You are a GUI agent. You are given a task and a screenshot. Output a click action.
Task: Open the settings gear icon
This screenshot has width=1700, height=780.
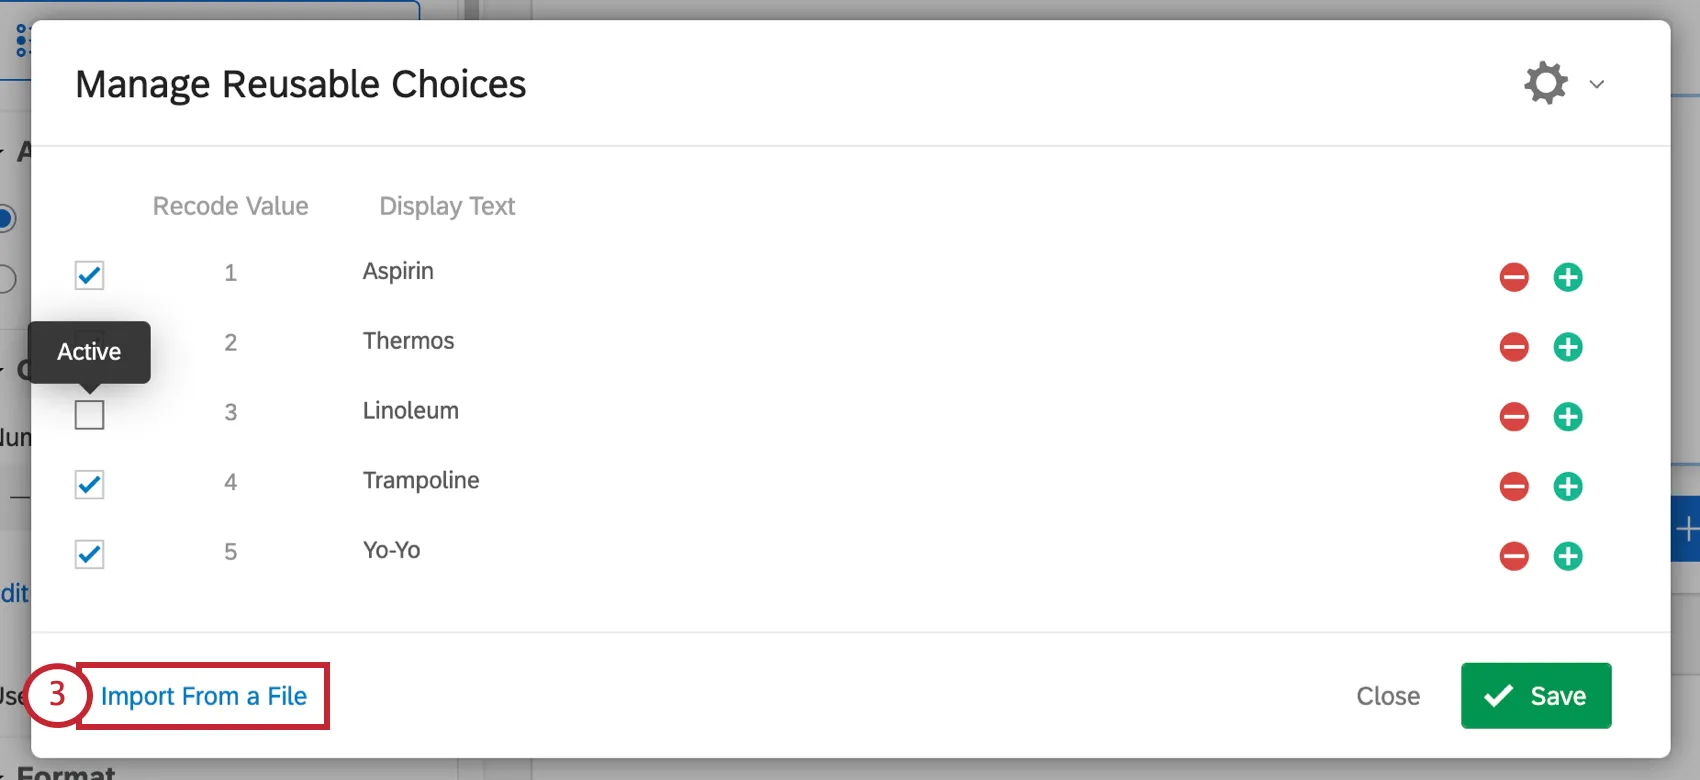(1545, 83)
